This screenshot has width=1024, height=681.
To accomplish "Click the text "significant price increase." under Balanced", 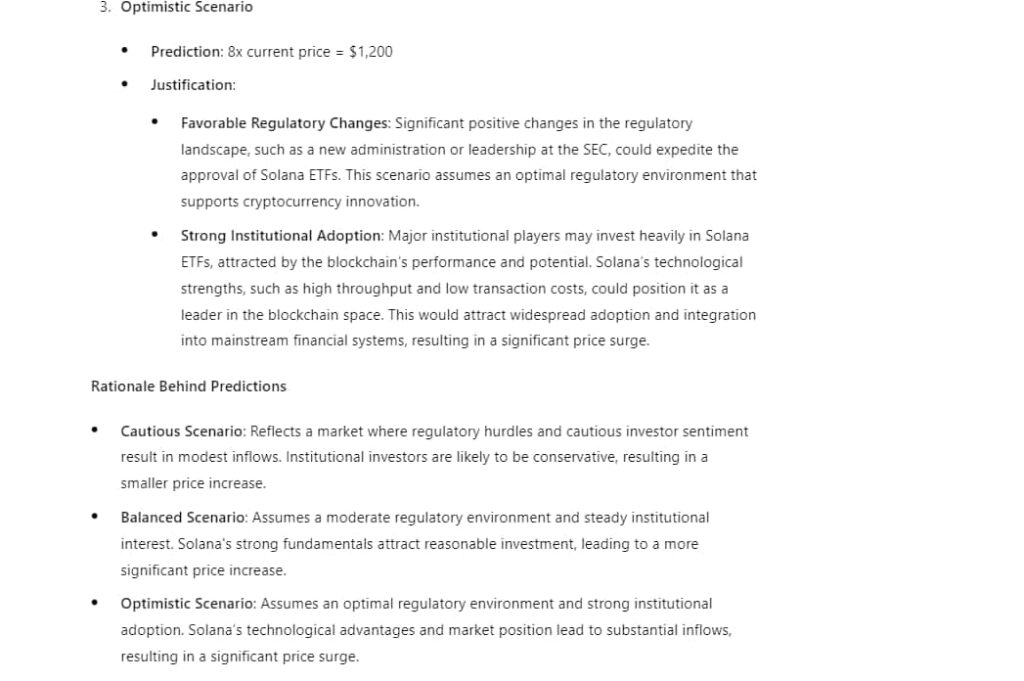I will point(203,571).
